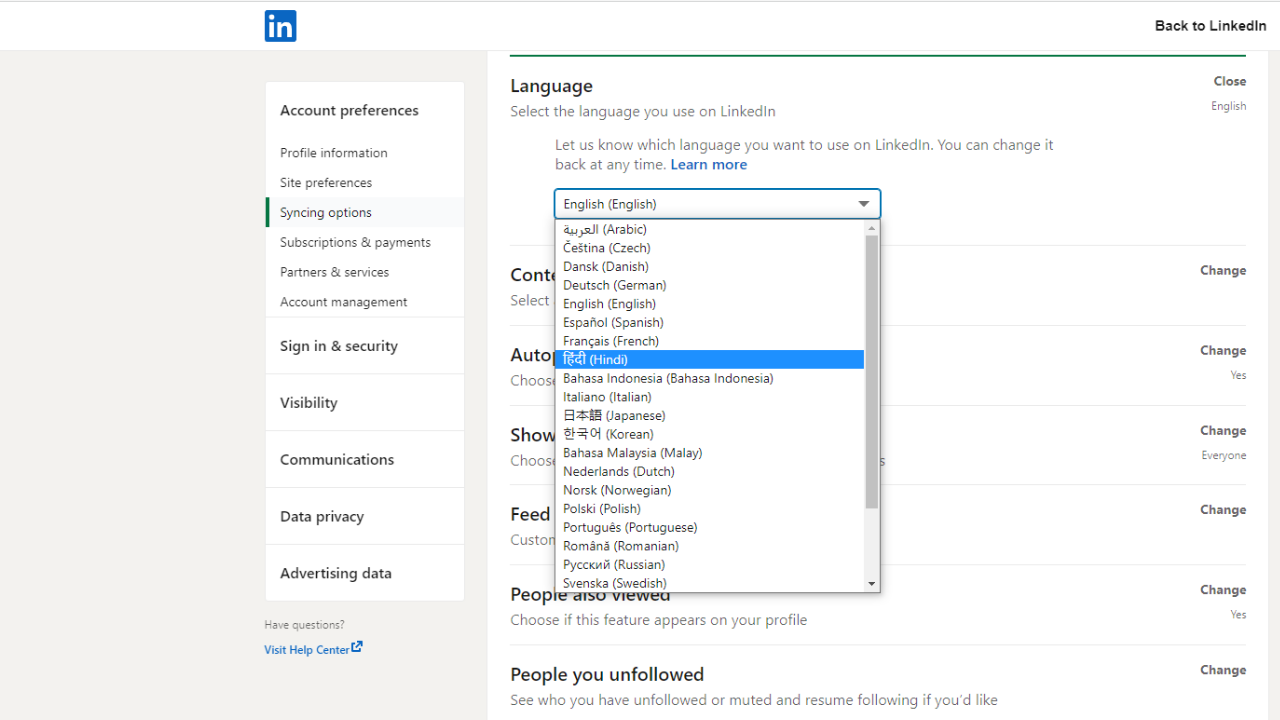Click the list scroll-up arrow
This screenshot has height=720, width=1280.
coord(872,228)
